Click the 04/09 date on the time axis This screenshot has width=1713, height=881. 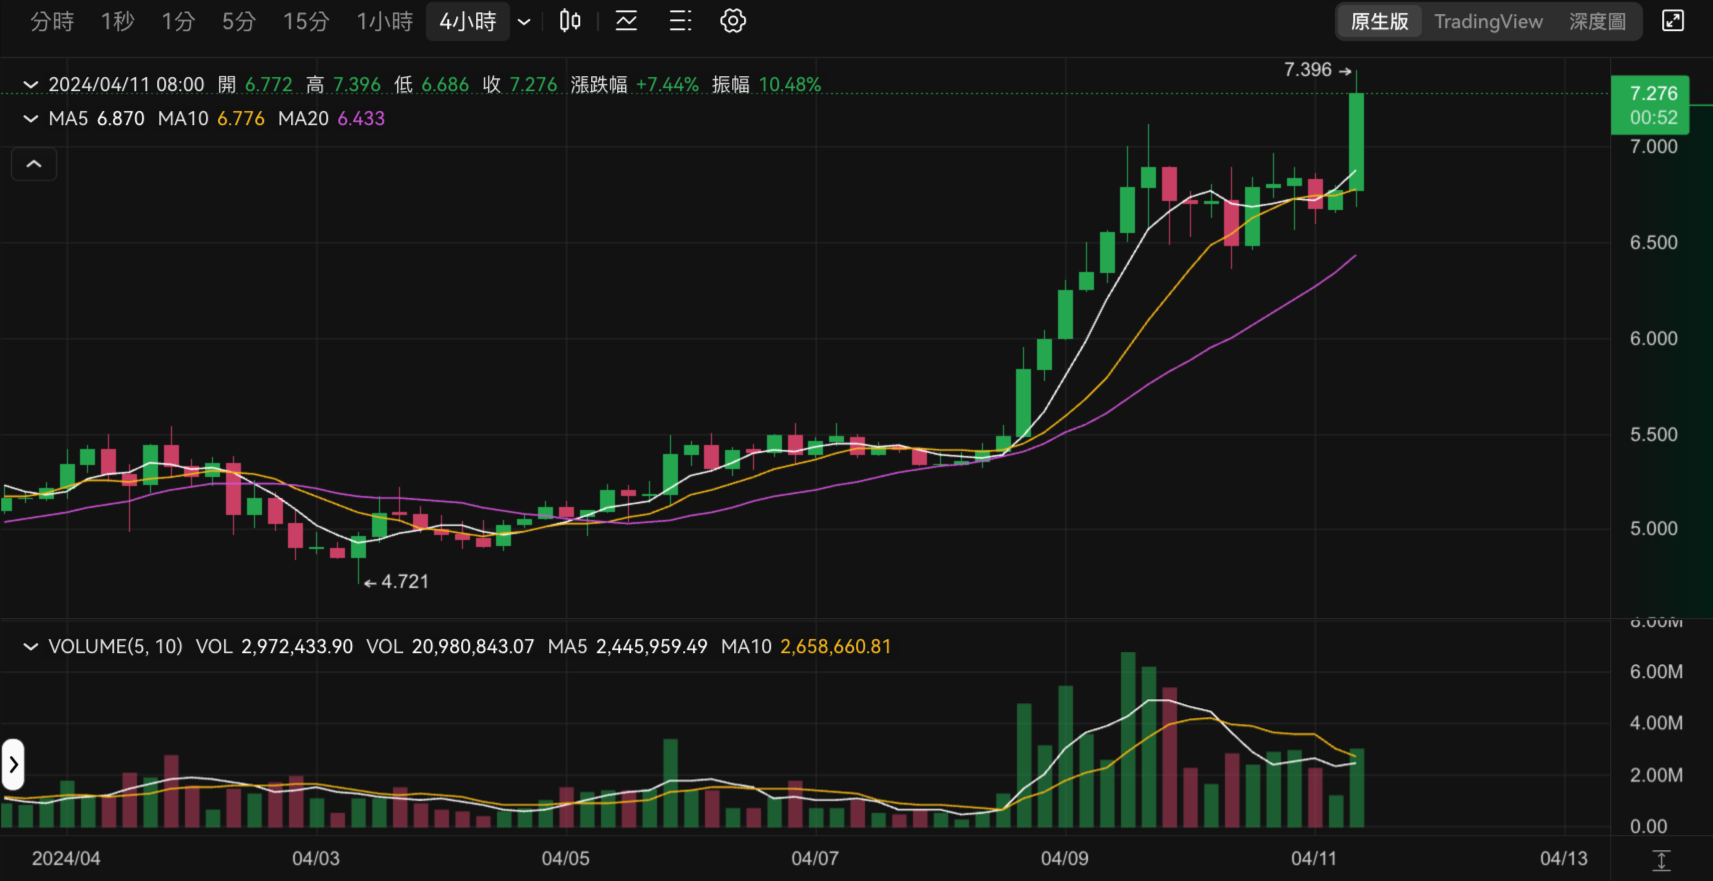[1065, 859]
